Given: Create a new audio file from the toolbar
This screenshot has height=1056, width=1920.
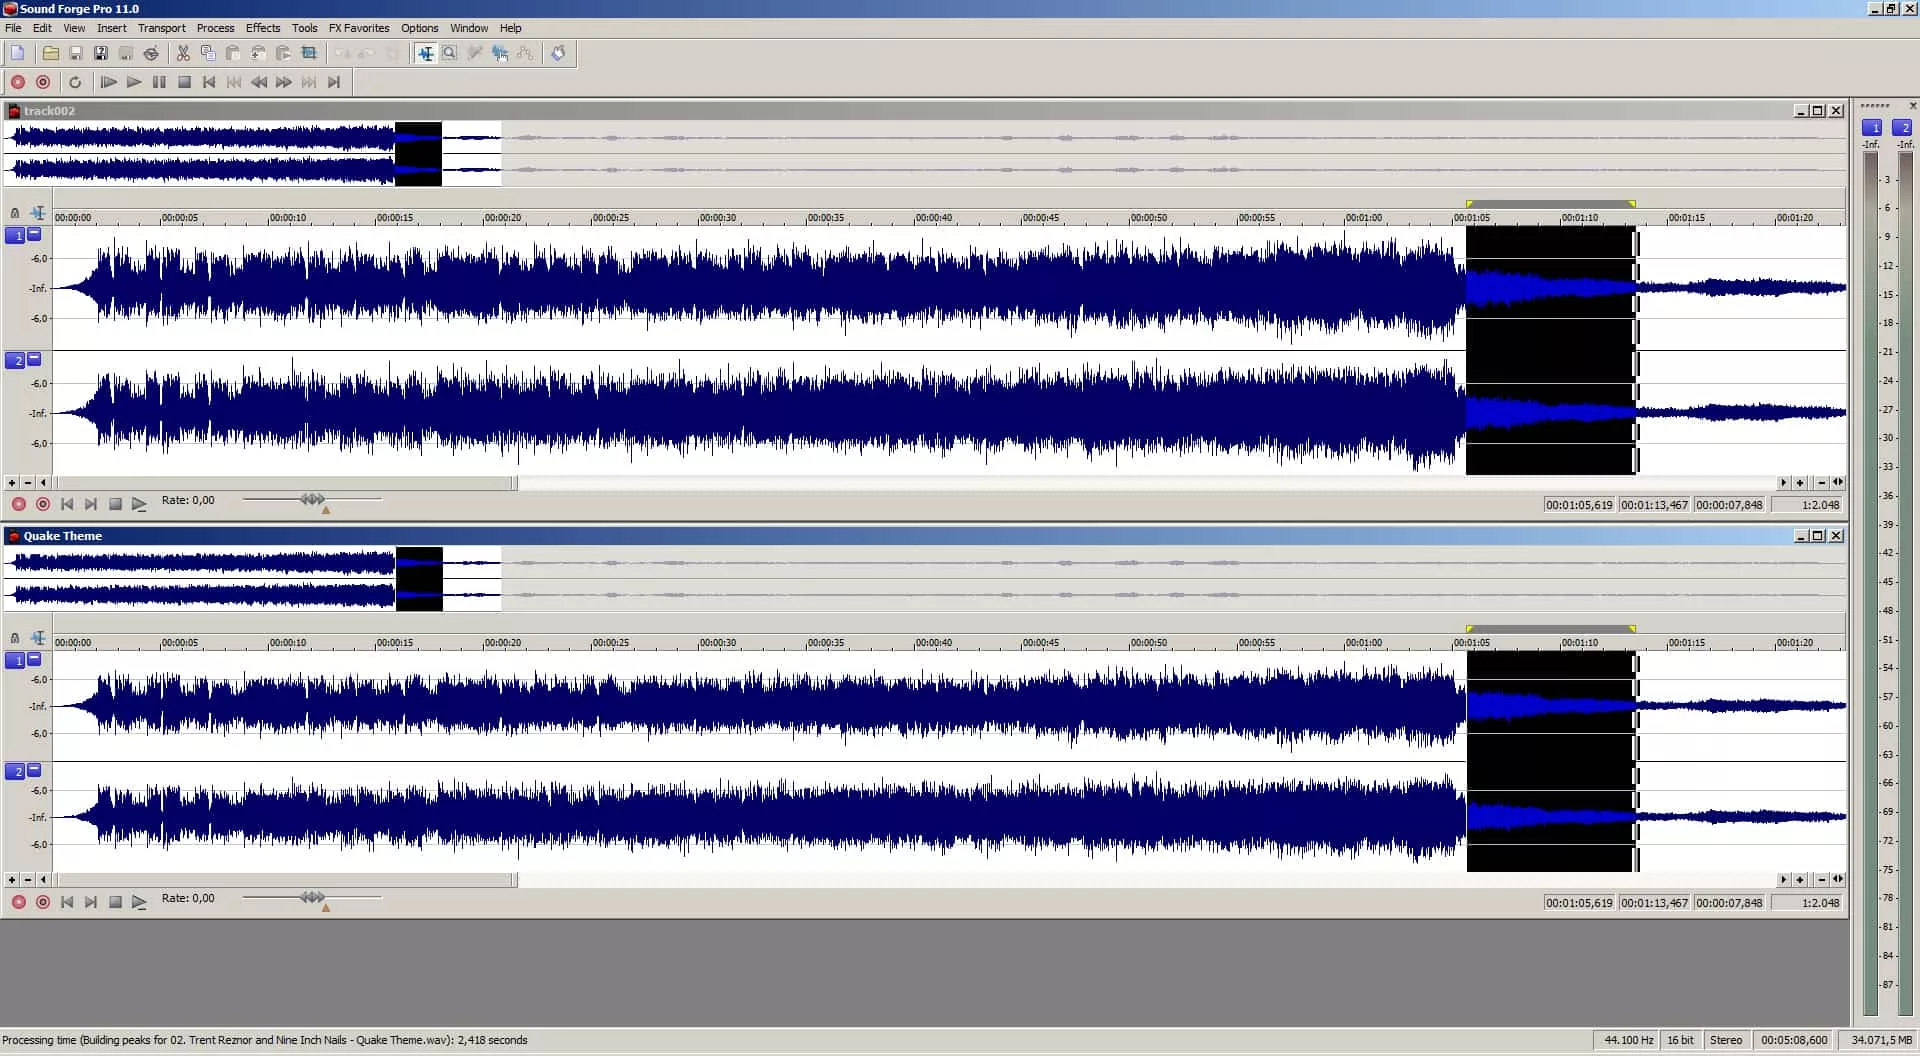Looking at the screenshot, I should point(18,53).
